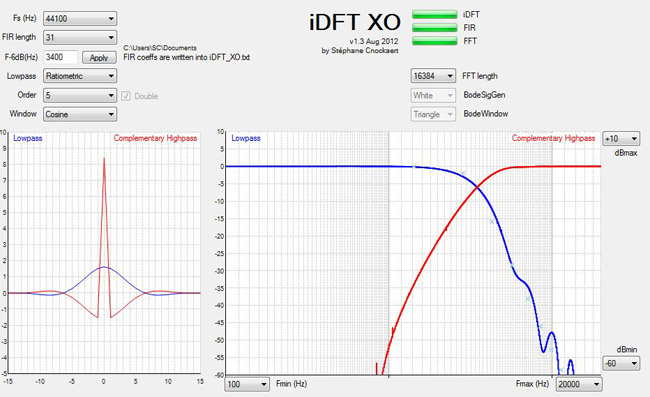The height and width of the screenshot is (397, 650).
Task: Open the FFT length dropdown showing 16384
Action: [433, 76]
